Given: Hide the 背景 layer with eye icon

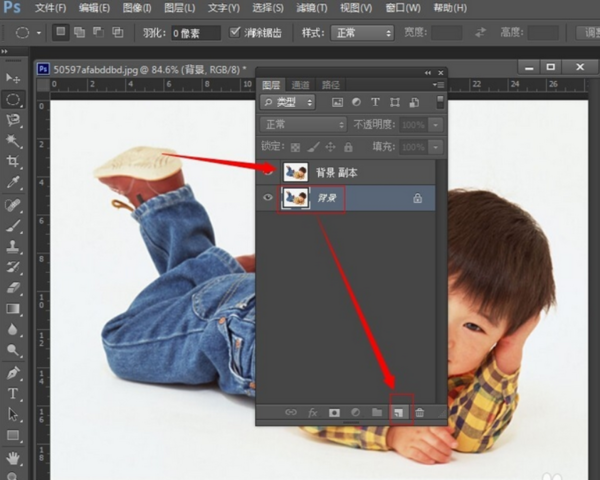Looking at the screenshot, I should click(x=267, y=198).
